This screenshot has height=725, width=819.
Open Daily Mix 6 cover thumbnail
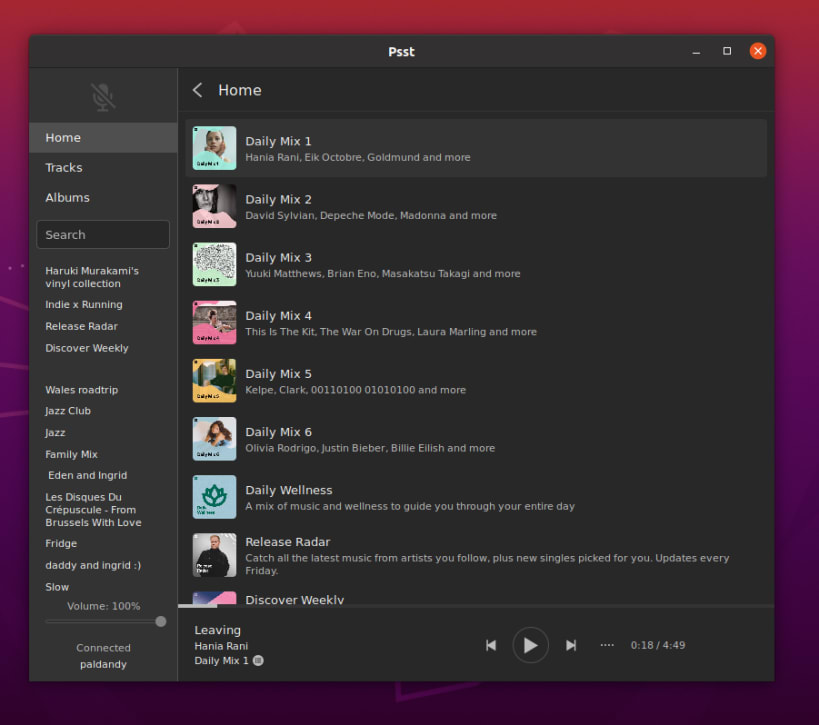click(x=214, y=439)
